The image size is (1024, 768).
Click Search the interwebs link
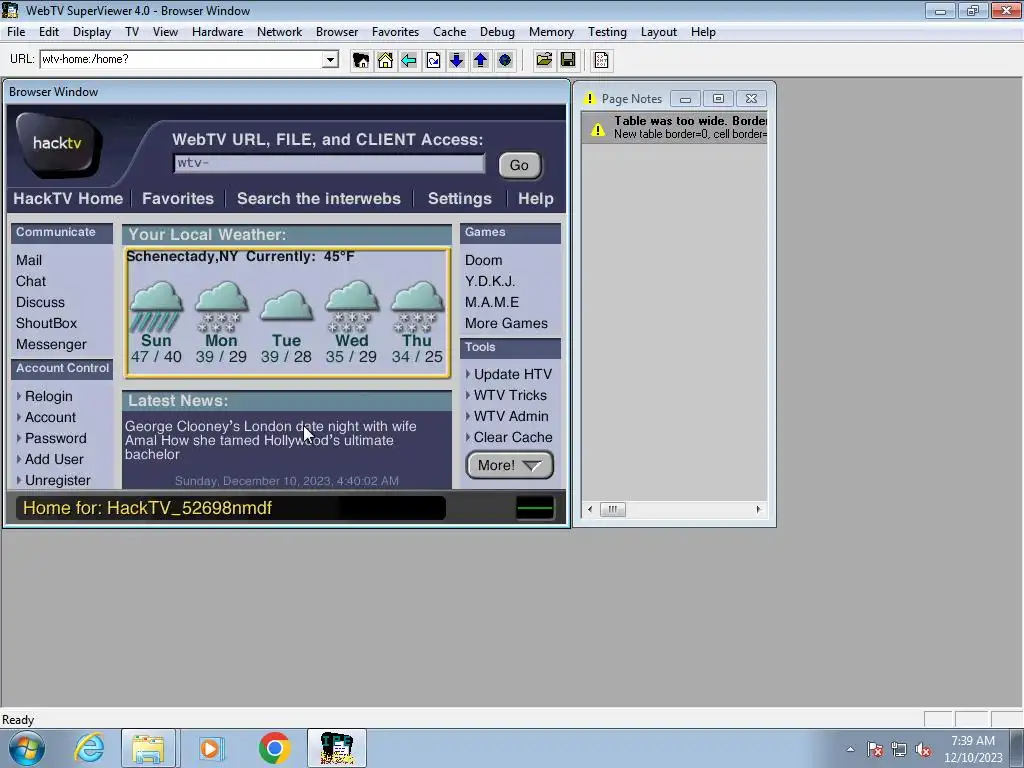tap(319, 199)
